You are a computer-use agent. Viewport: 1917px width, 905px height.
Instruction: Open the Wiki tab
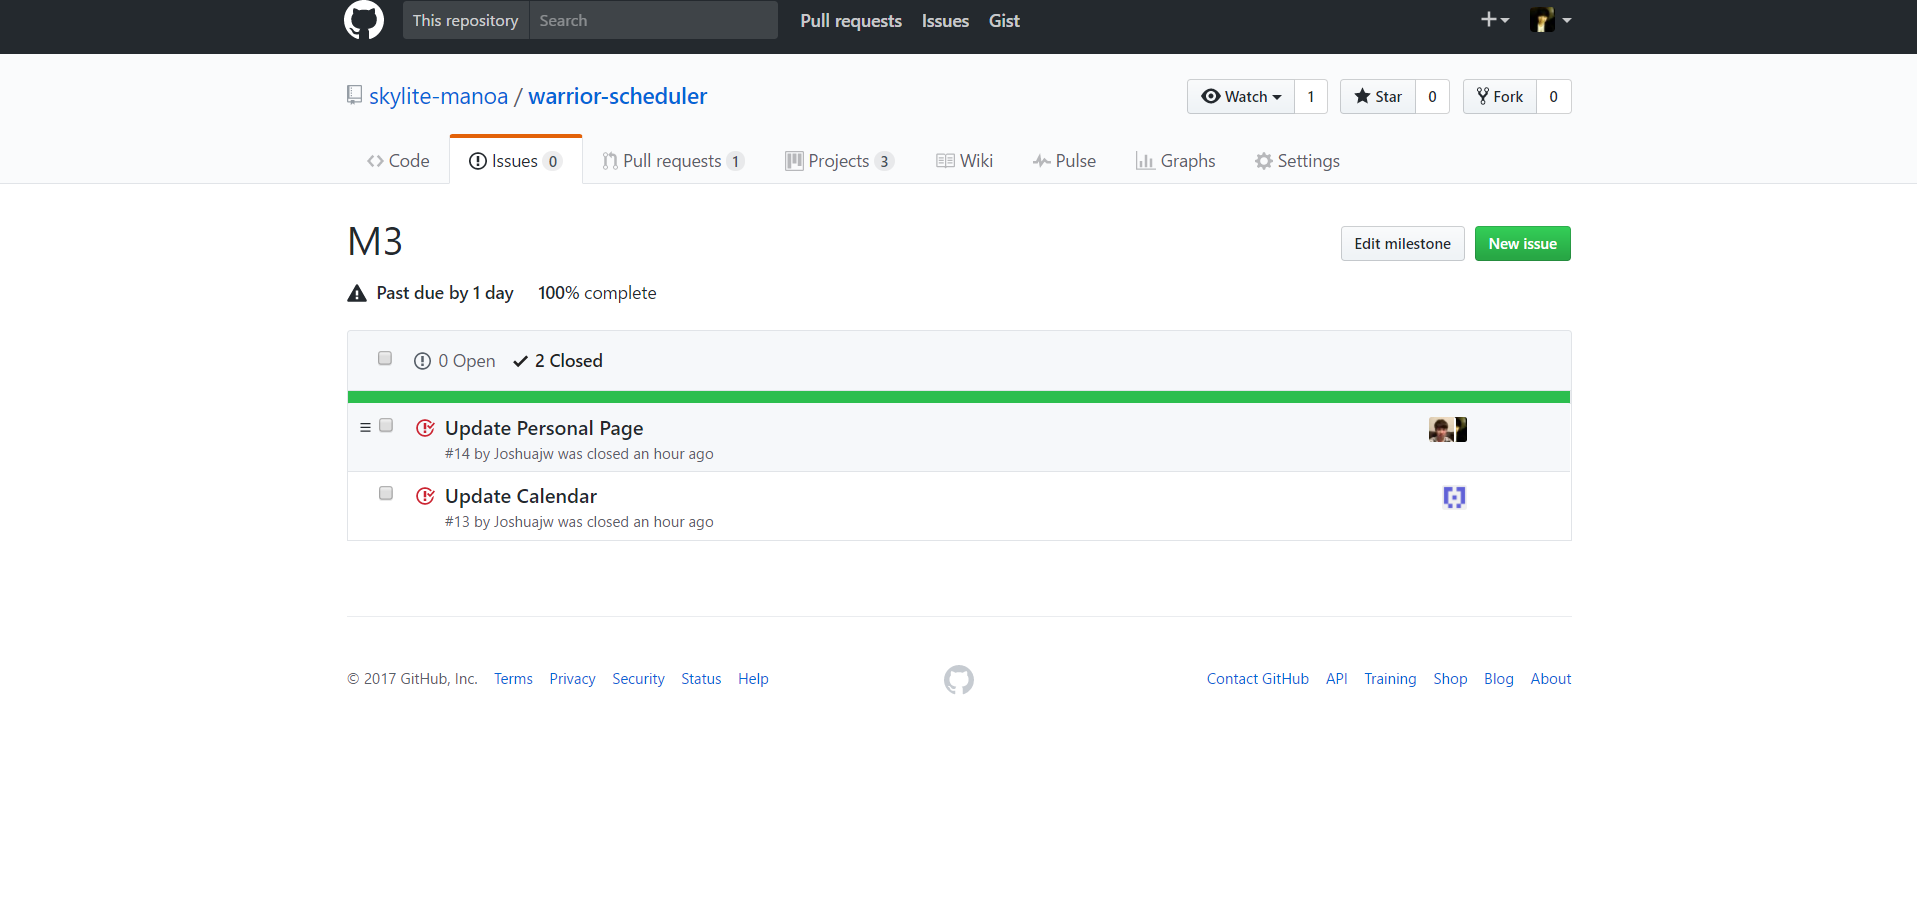coord(965,161)
